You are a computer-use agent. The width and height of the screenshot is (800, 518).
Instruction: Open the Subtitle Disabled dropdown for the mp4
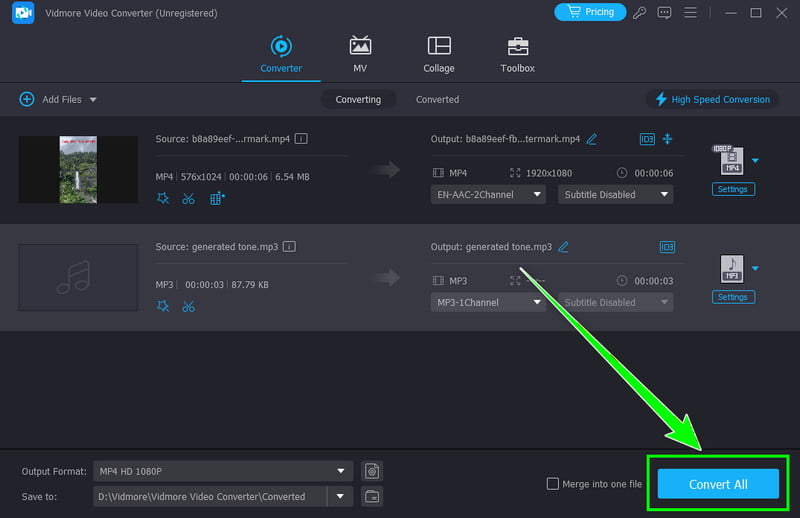(x=615, y=195)
